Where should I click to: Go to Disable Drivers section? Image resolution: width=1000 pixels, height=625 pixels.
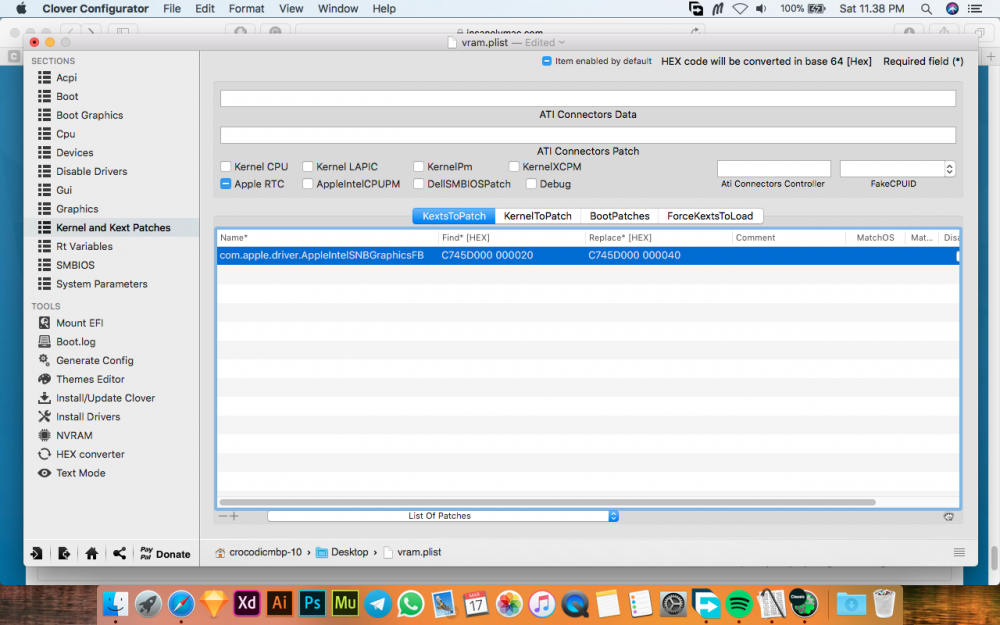point(91,171)
